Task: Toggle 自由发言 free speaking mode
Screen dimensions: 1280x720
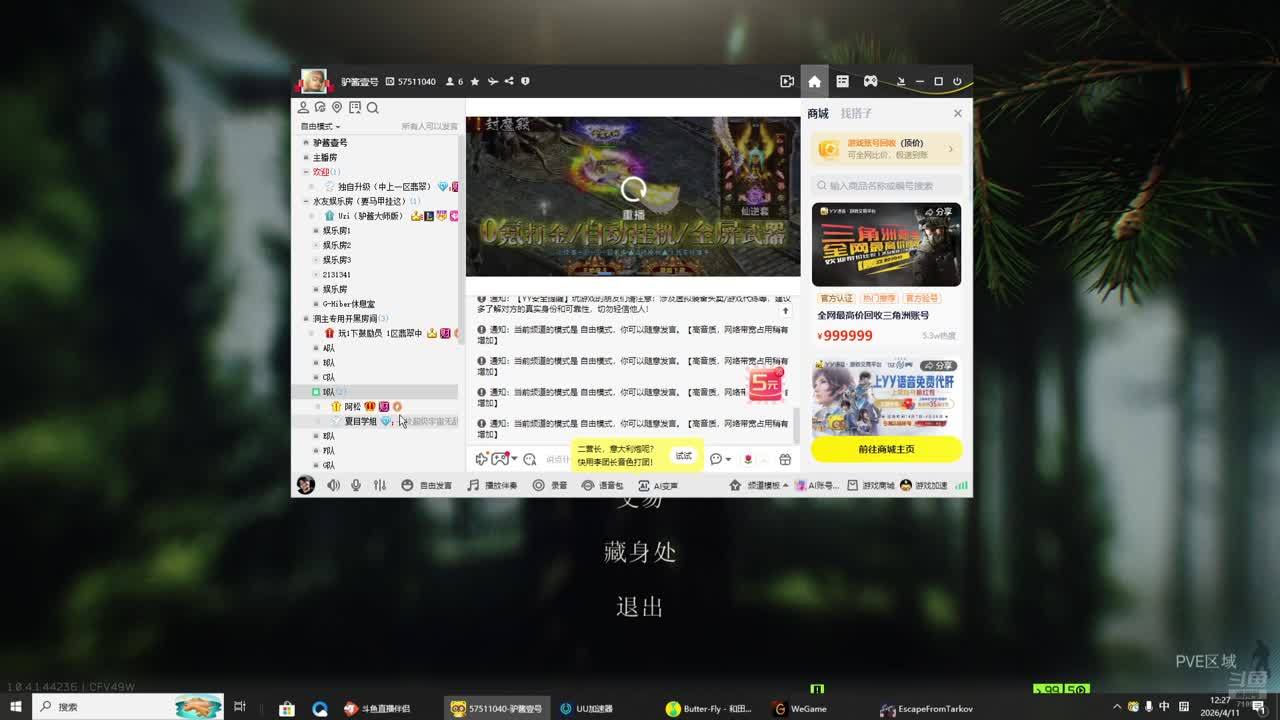Action: [x=427, y=485]
